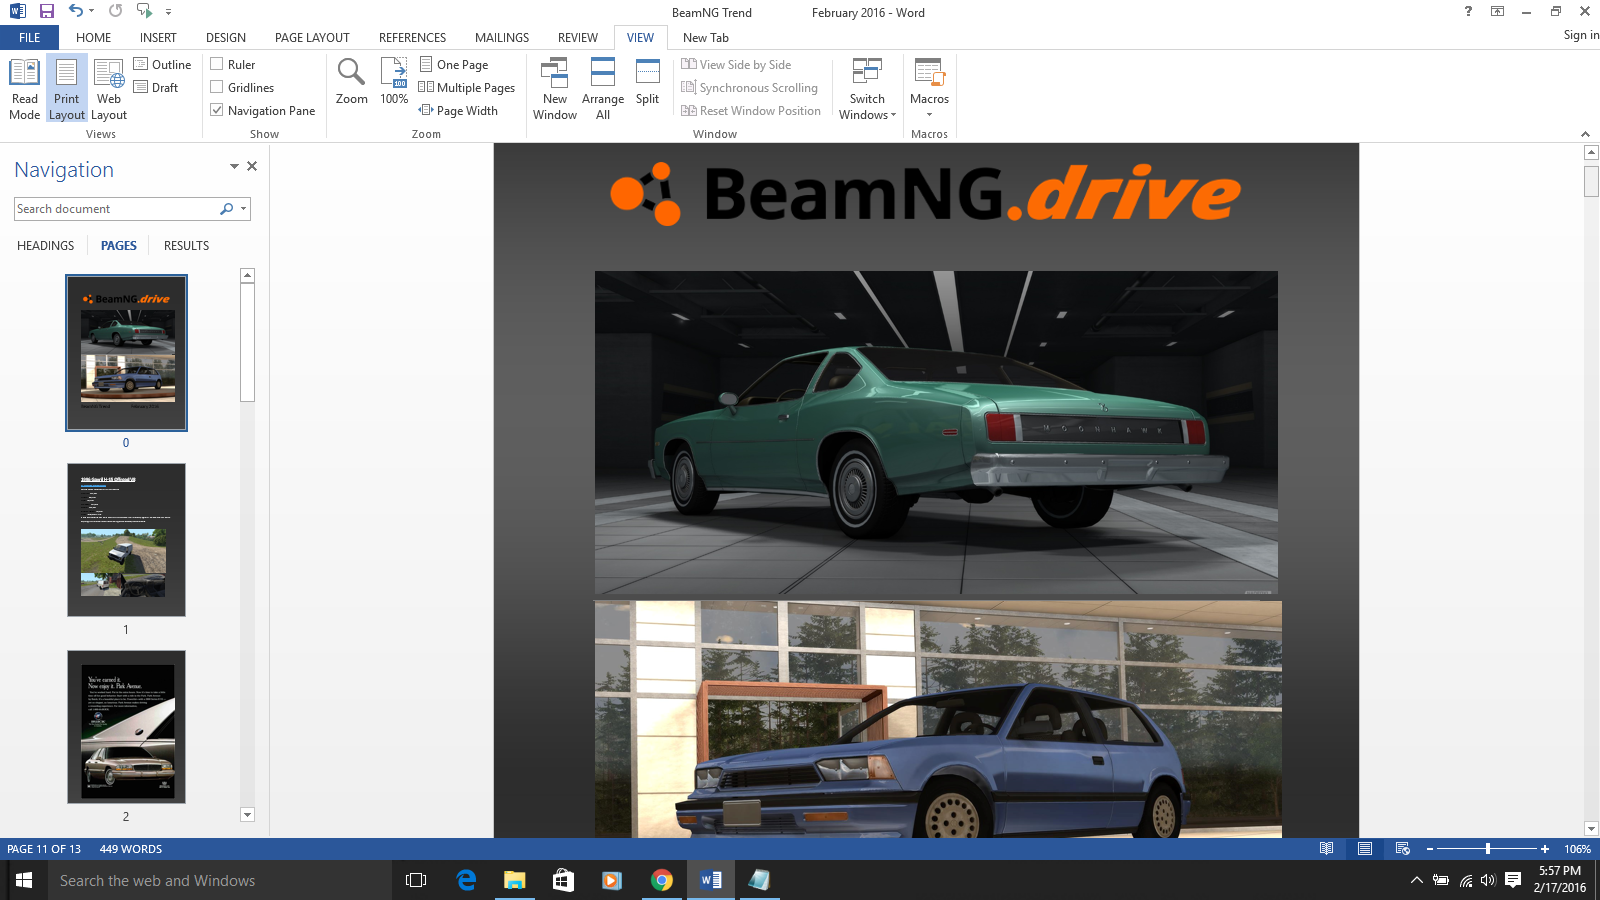Screen dimensions: 1600x900
Task: Show the RESULTS navigation tab
Action: [x=187, y=246]
